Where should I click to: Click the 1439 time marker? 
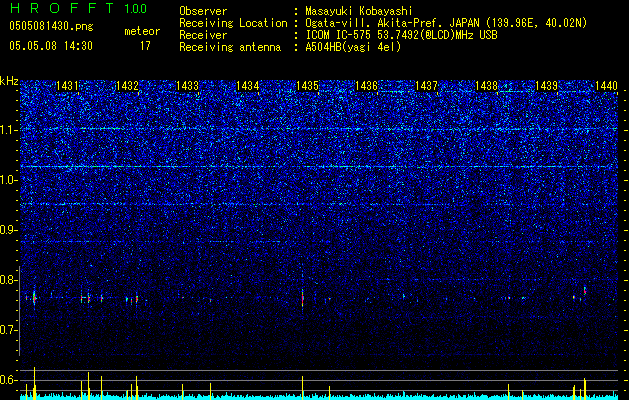click(x=546, y=86)
